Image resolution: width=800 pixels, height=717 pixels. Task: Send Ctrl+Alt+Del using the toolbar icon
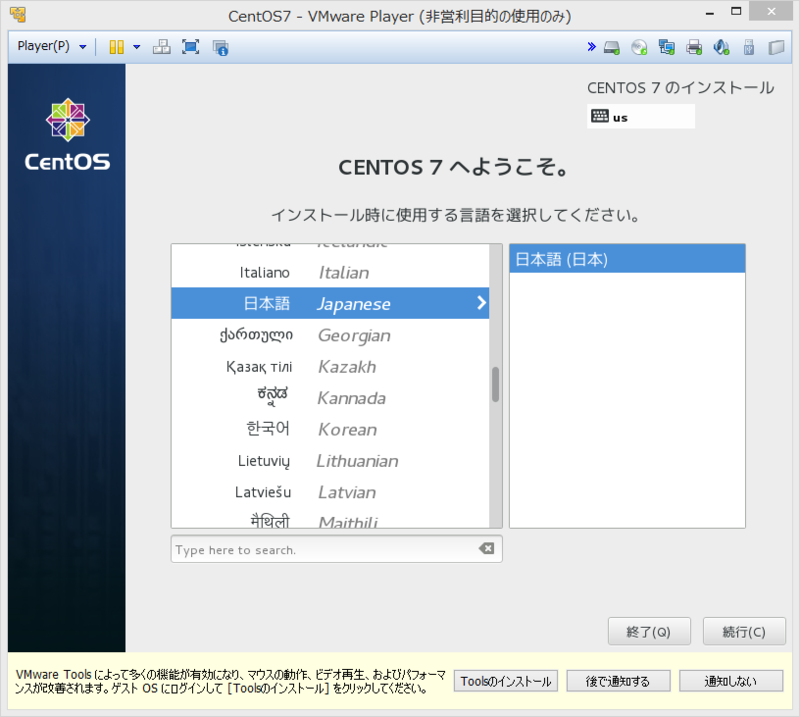point(163,46)
